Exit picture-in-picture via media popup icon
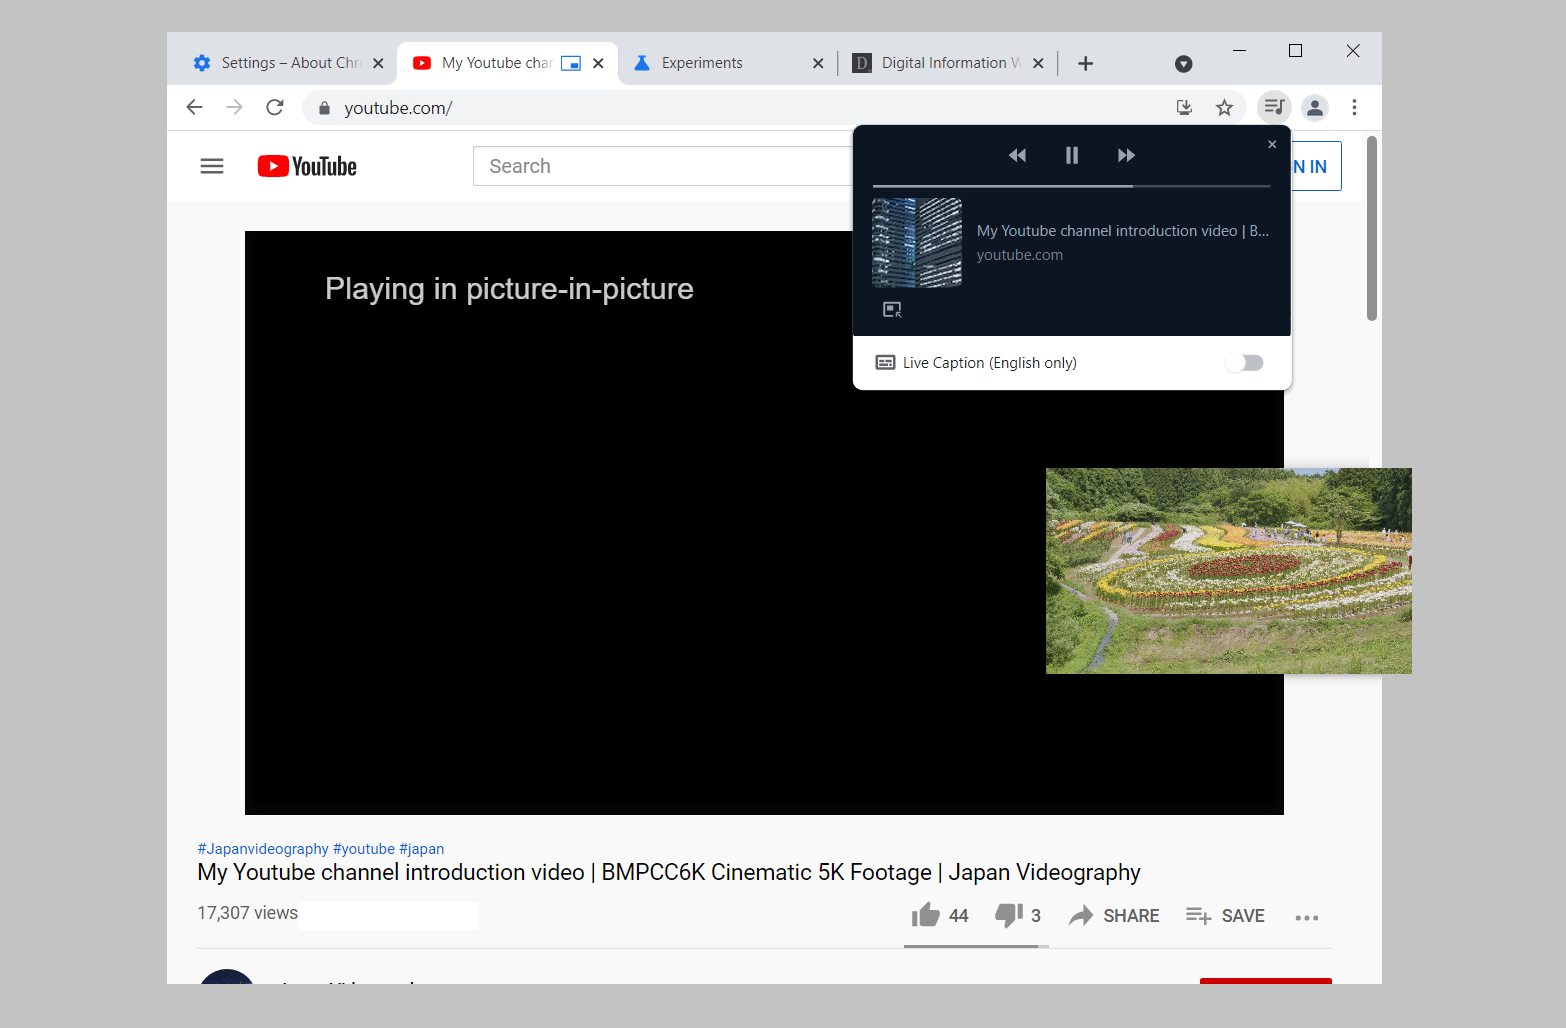The image size is (1566, 1028). (892, 310)
